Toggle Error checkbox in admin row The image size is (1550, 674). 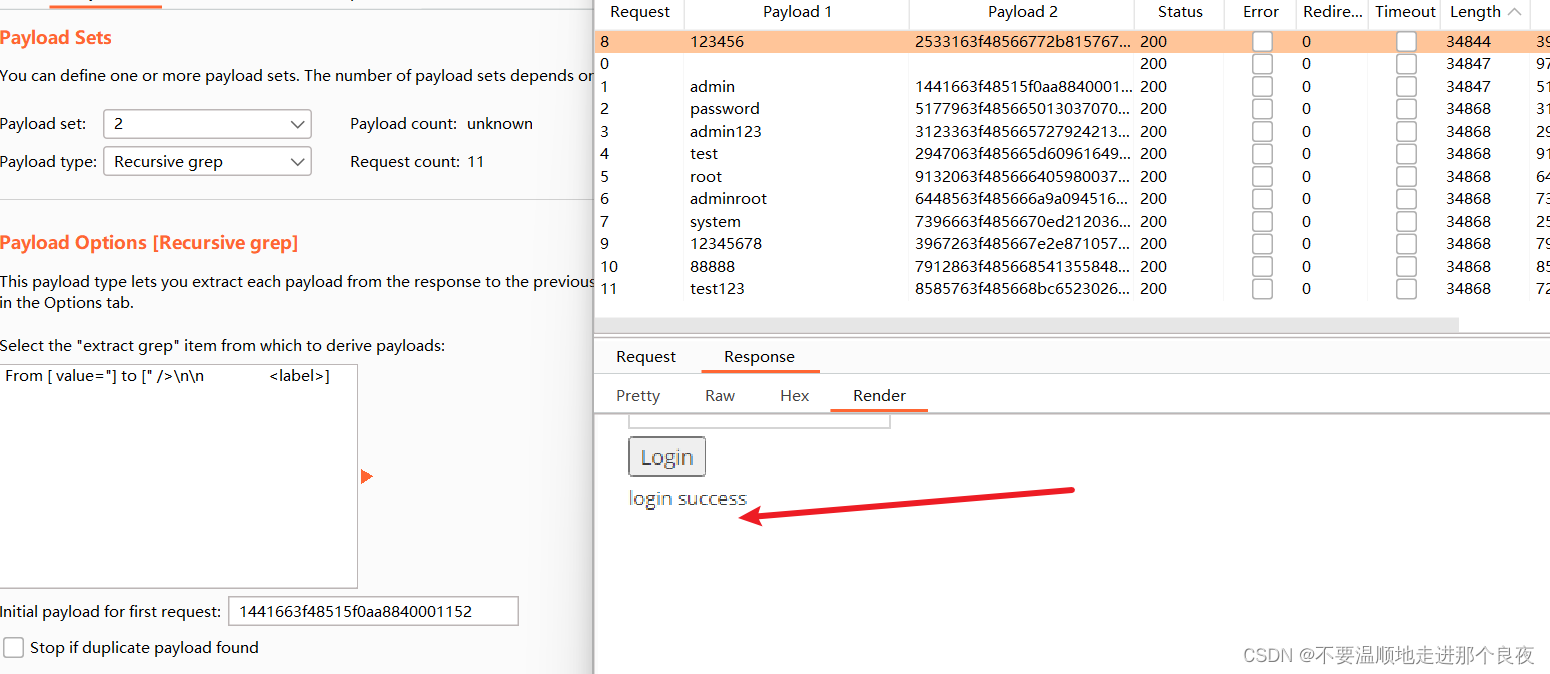pos(1263,87)
